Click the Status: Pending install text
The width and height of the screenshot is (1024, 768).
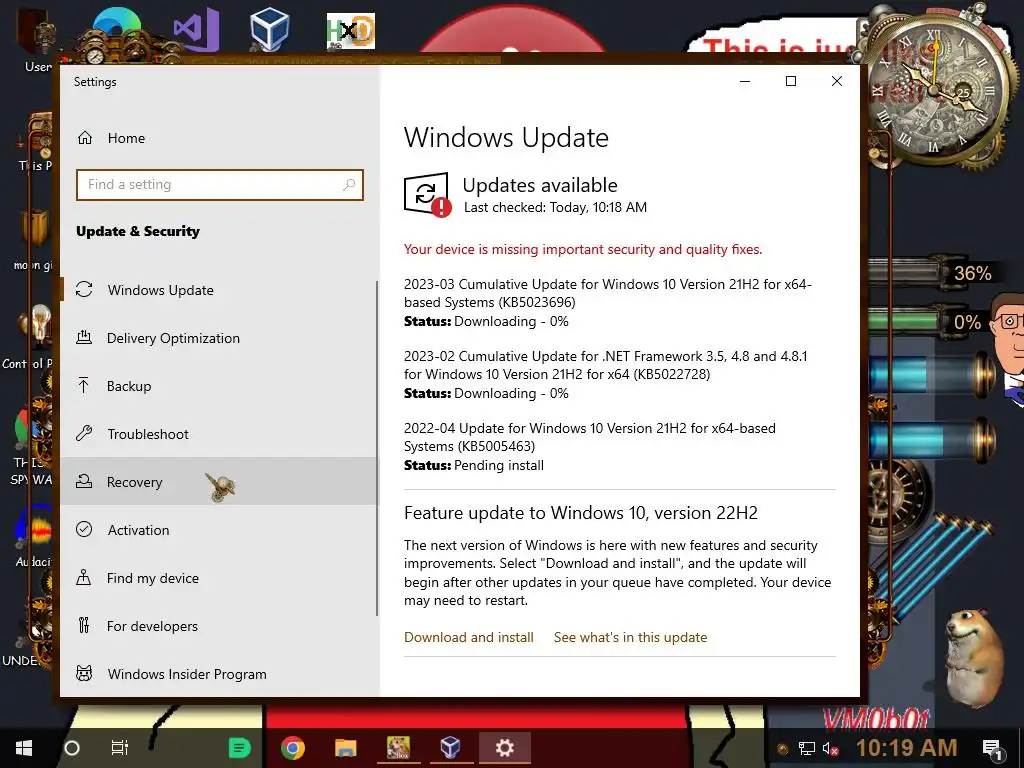point(474,466)
